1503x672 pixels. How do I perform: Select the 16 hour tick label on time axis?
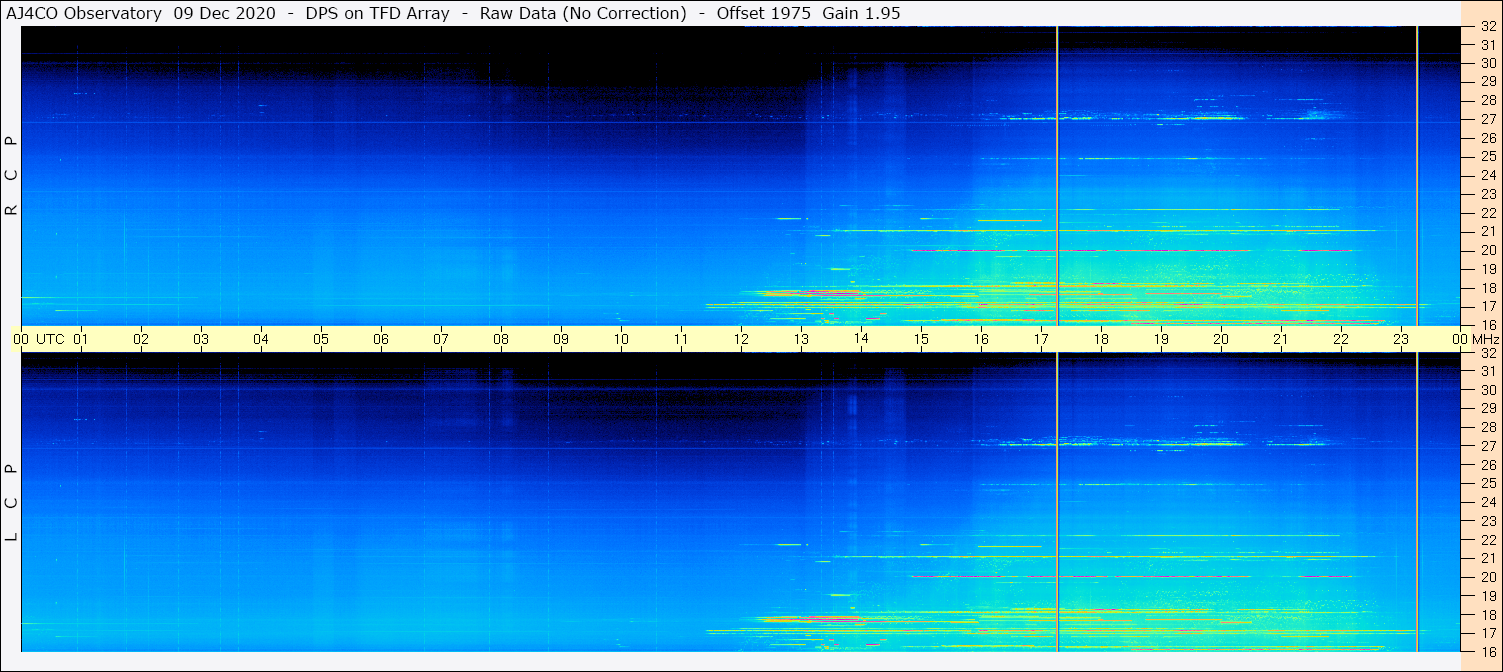point(981,339)
